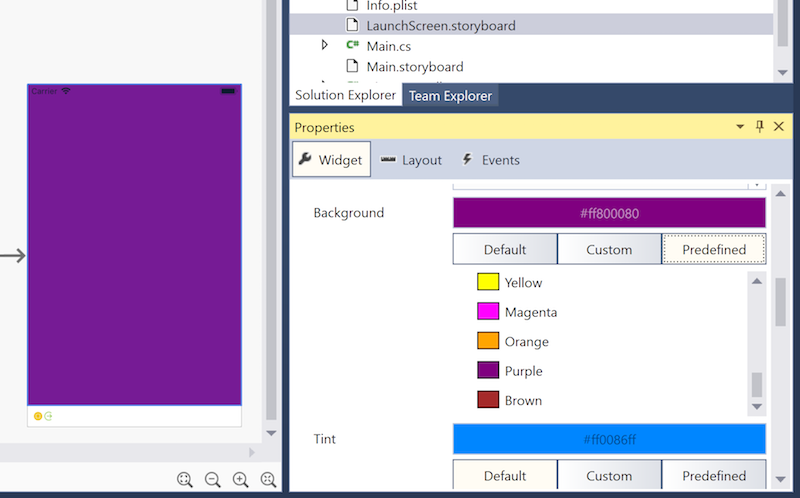
Task: Click the predefined color list scroll-down arrow
Action: tap(757, 407)
